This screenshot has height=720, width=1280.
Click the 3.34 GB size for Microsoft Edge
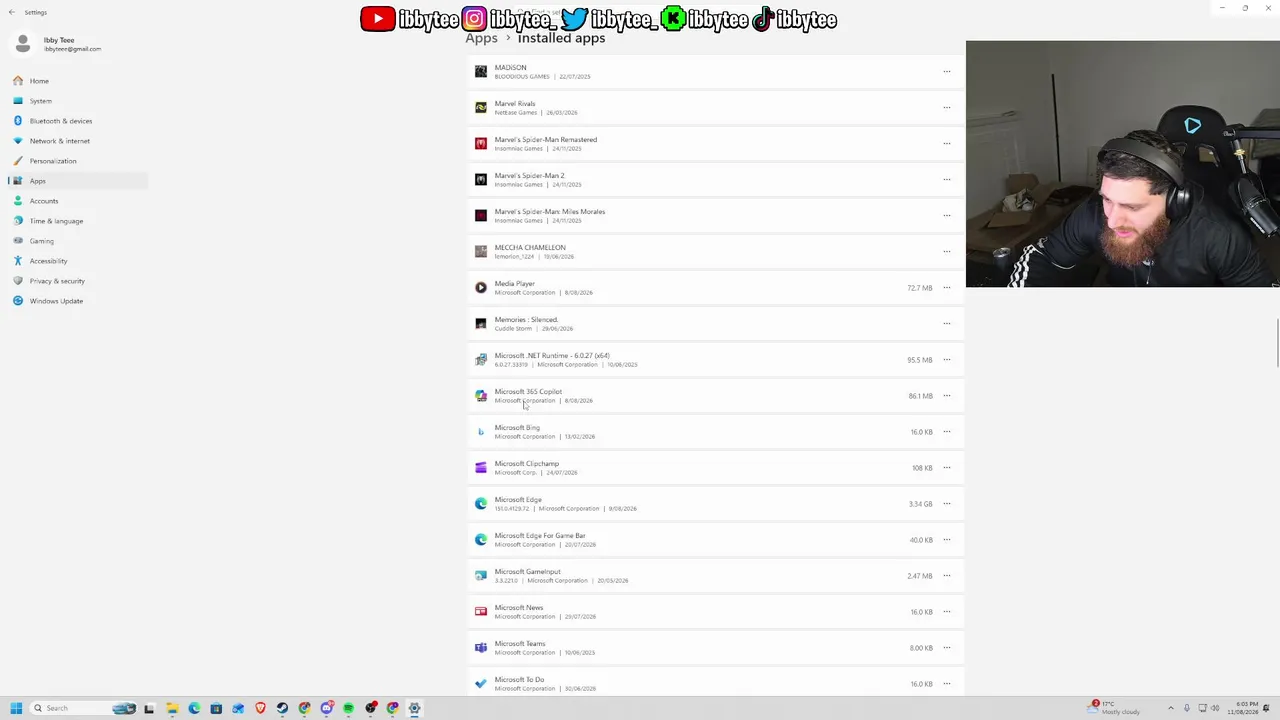pos(920,504)
